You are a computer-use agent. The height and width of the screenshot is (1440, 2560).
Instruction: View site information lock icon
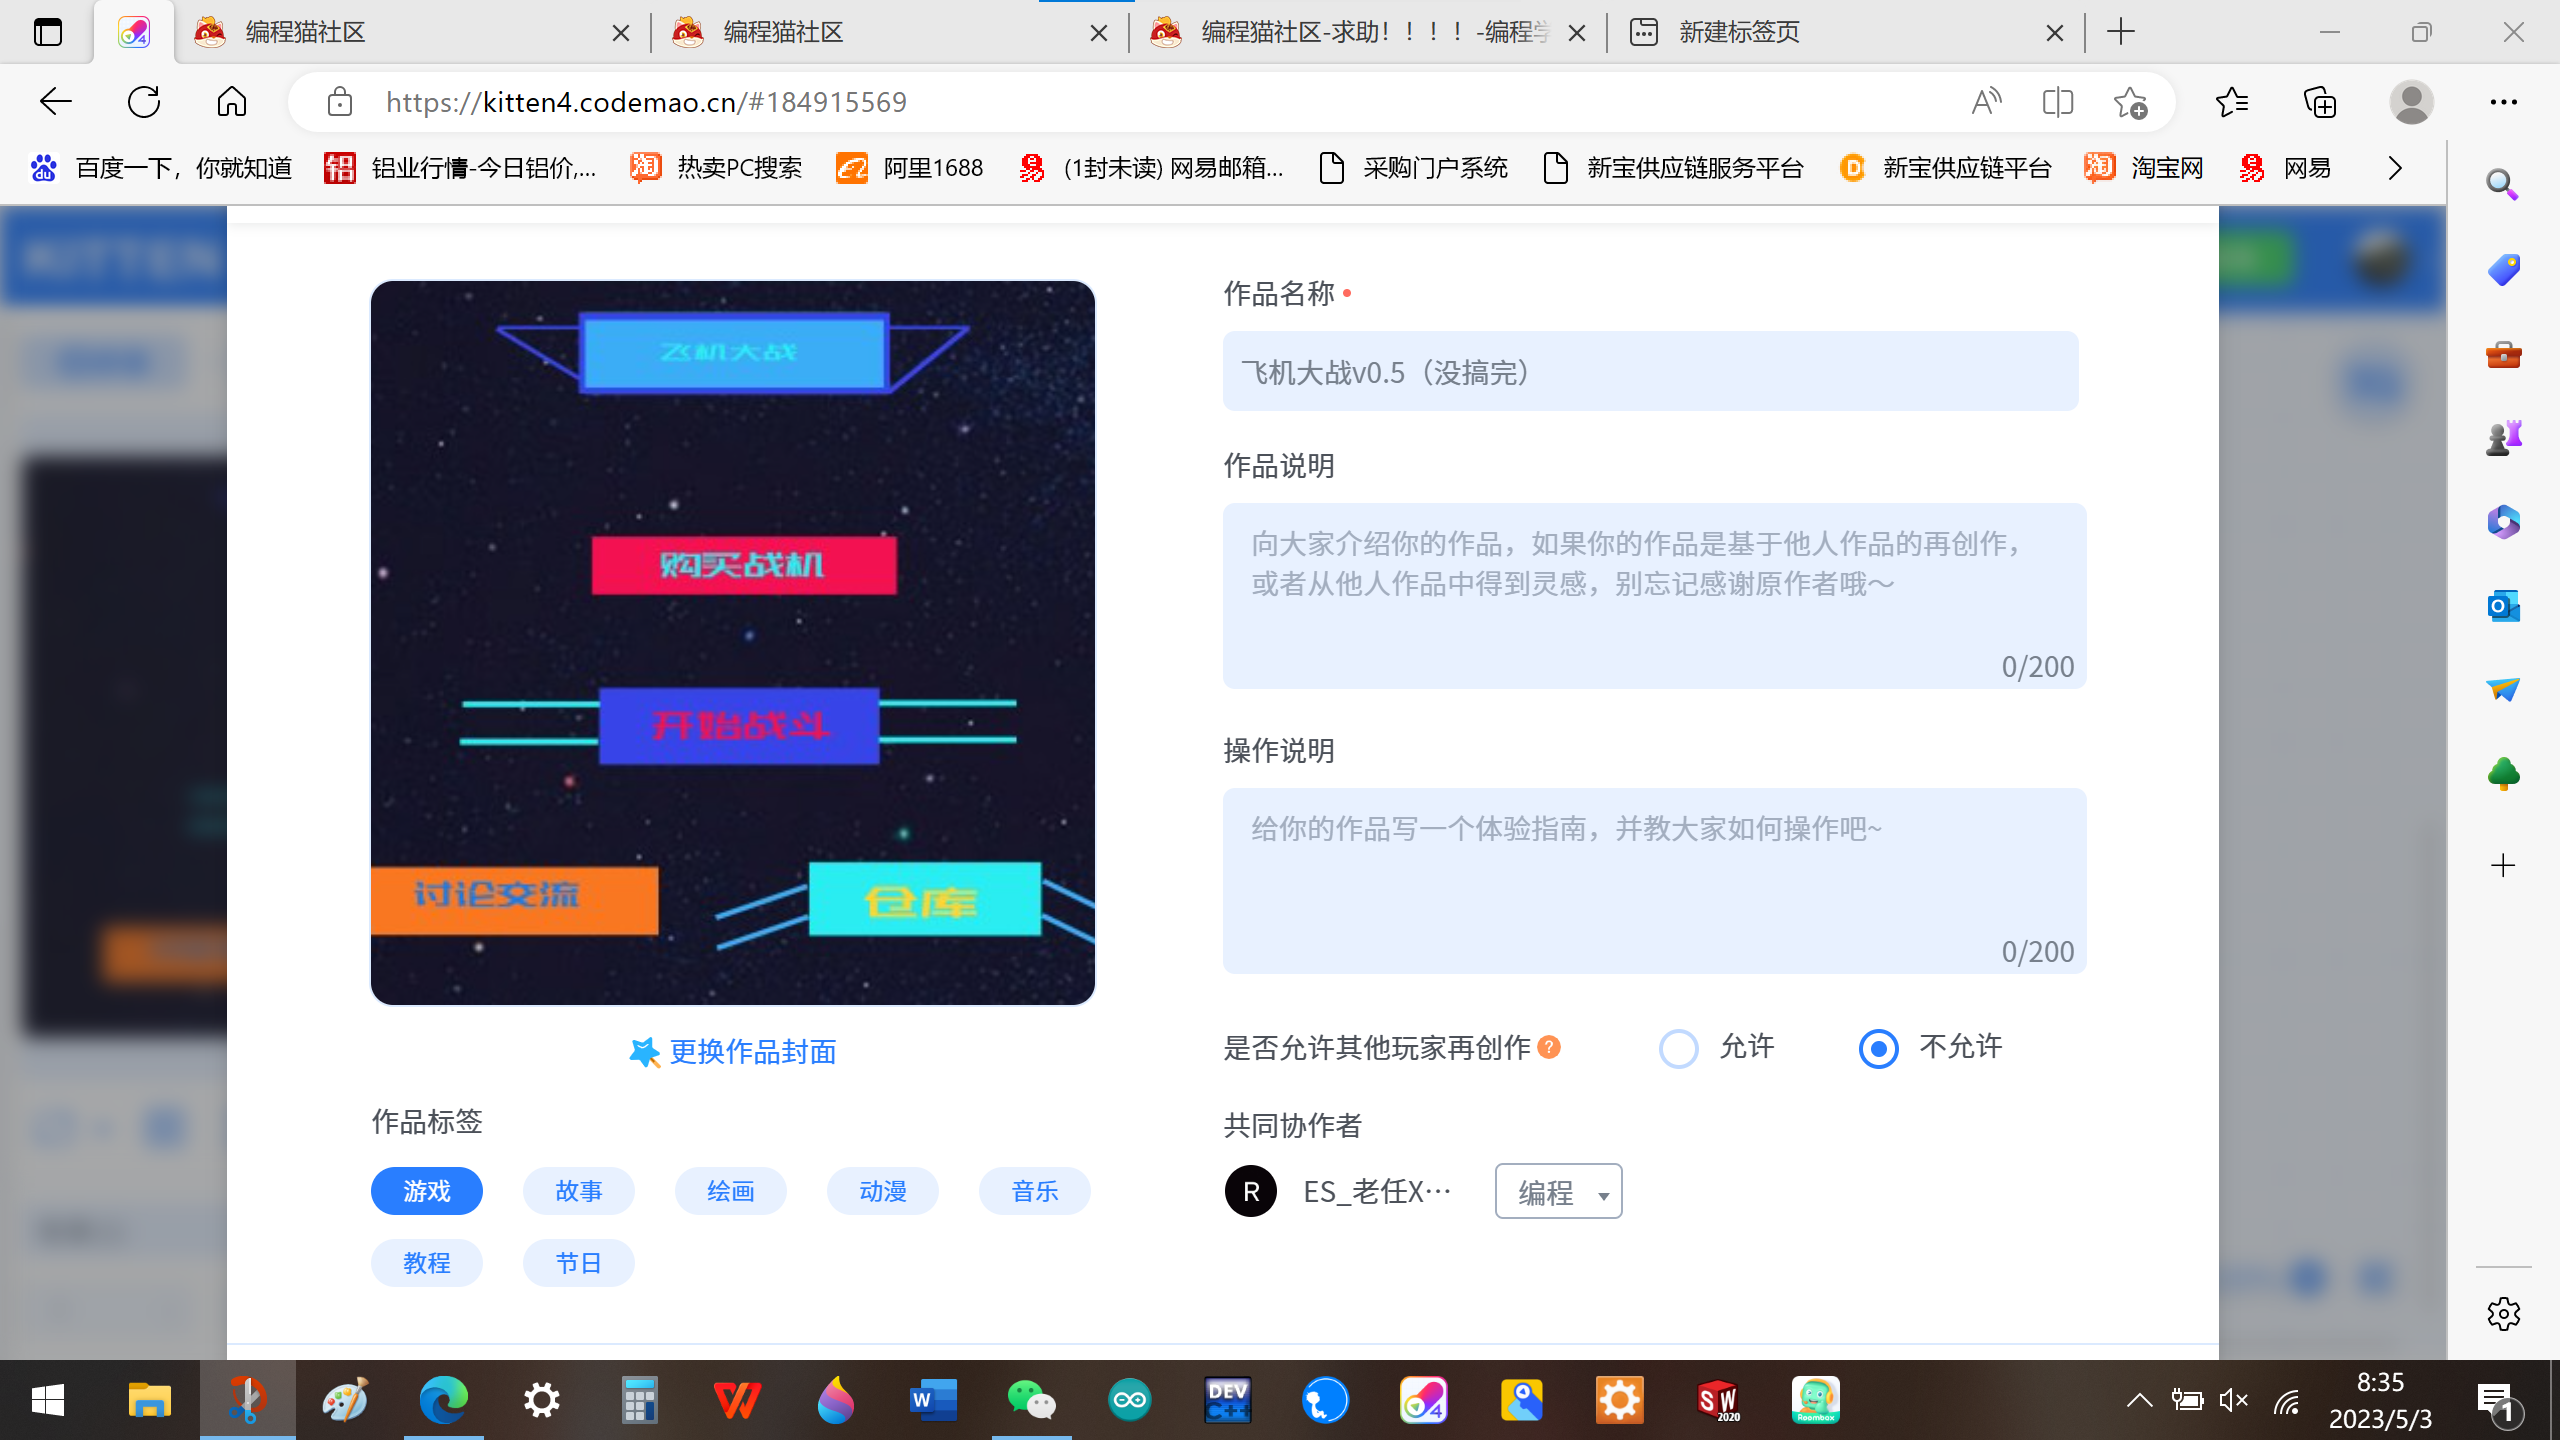[340, 102]
